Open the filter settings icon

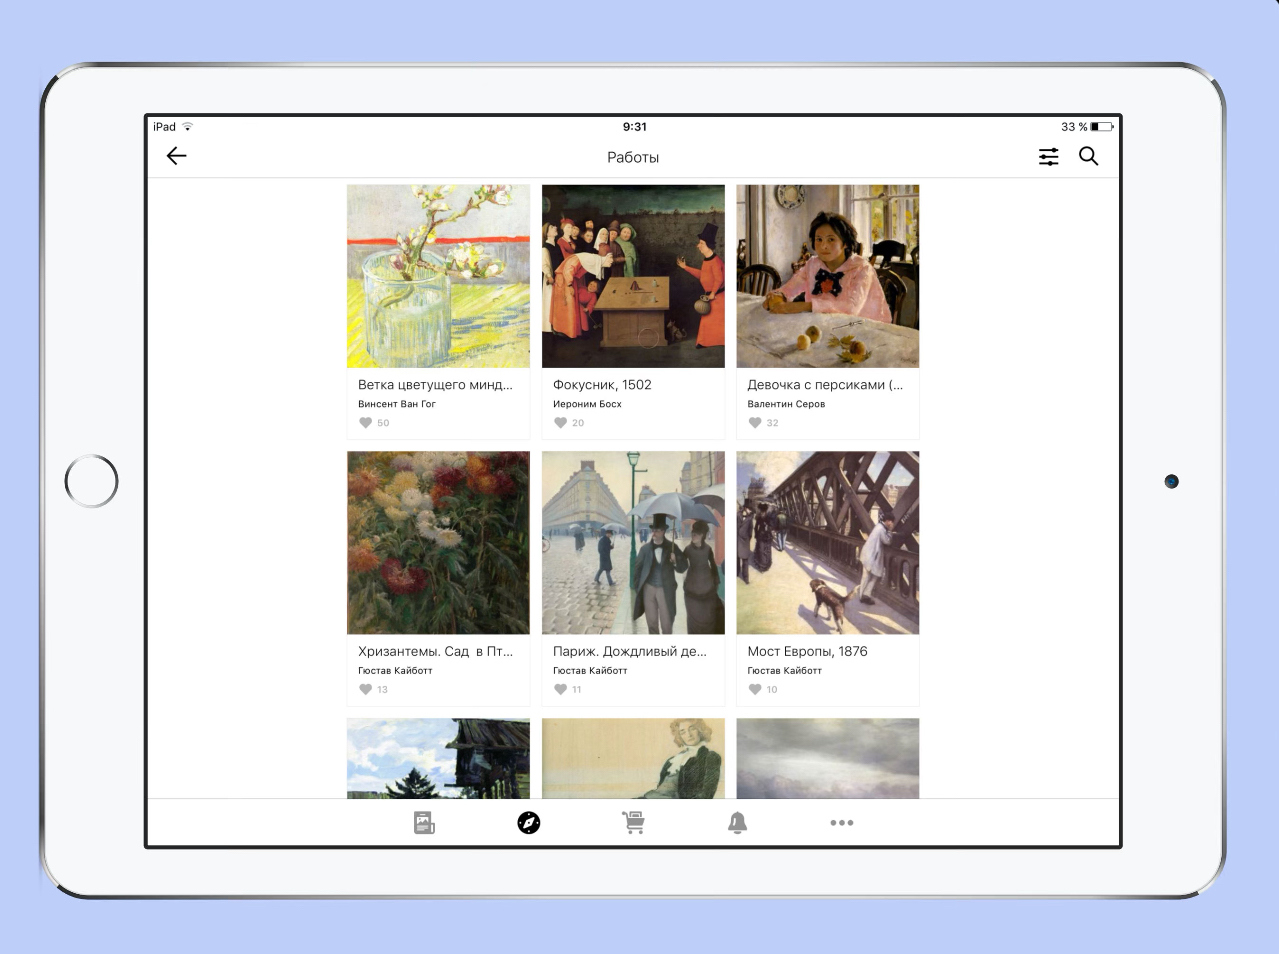coord(1048,157)
